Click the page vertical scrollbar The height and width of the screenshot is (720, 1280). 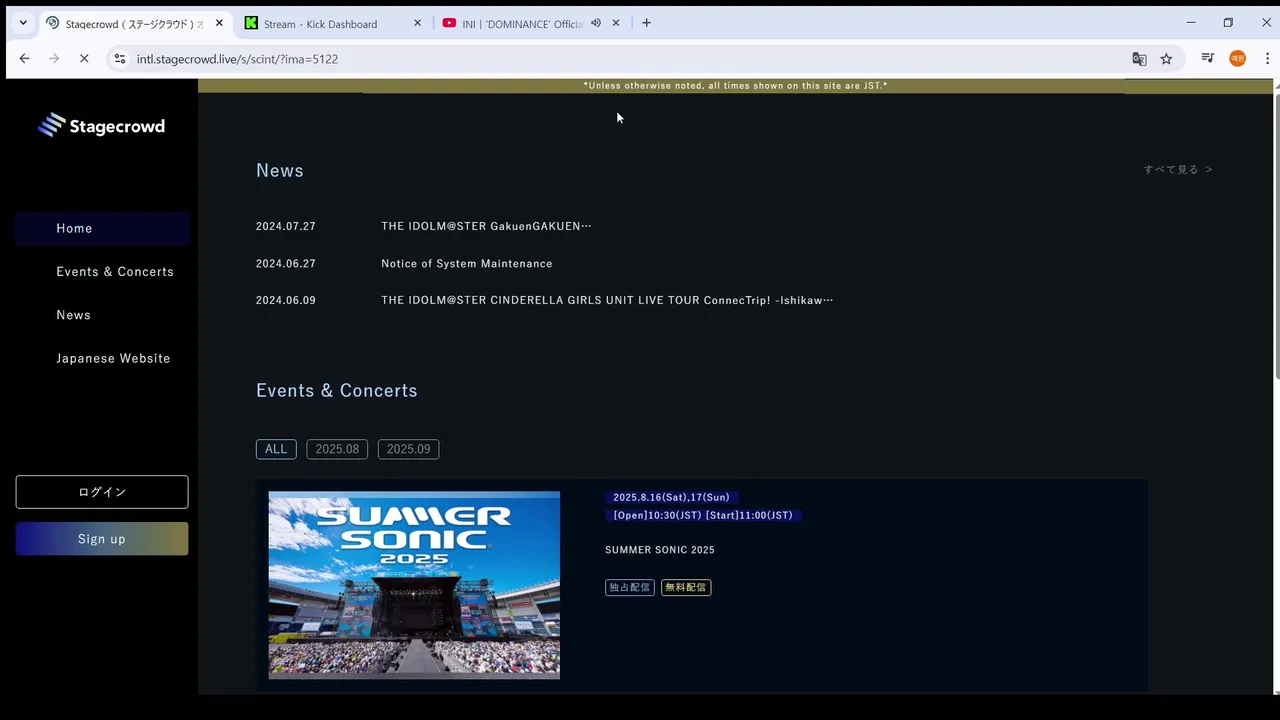coord(1276,235)
